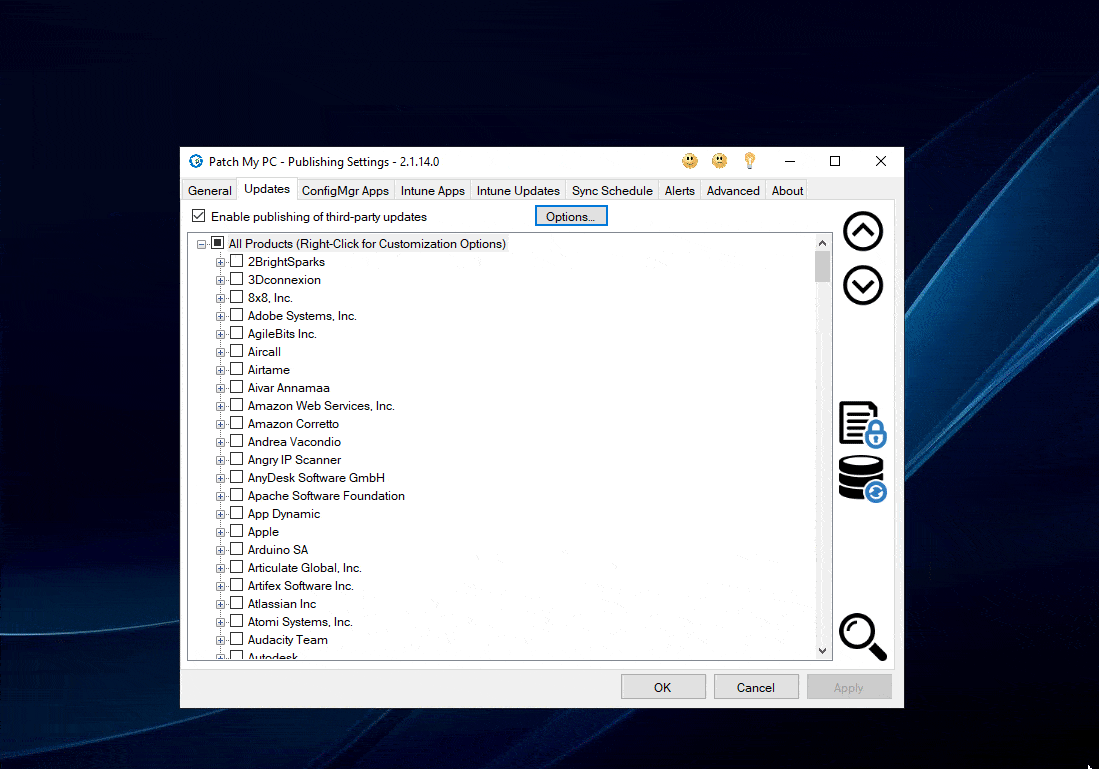
Task: Click the product list scrollbar thumb
Action: coord(822,266)
